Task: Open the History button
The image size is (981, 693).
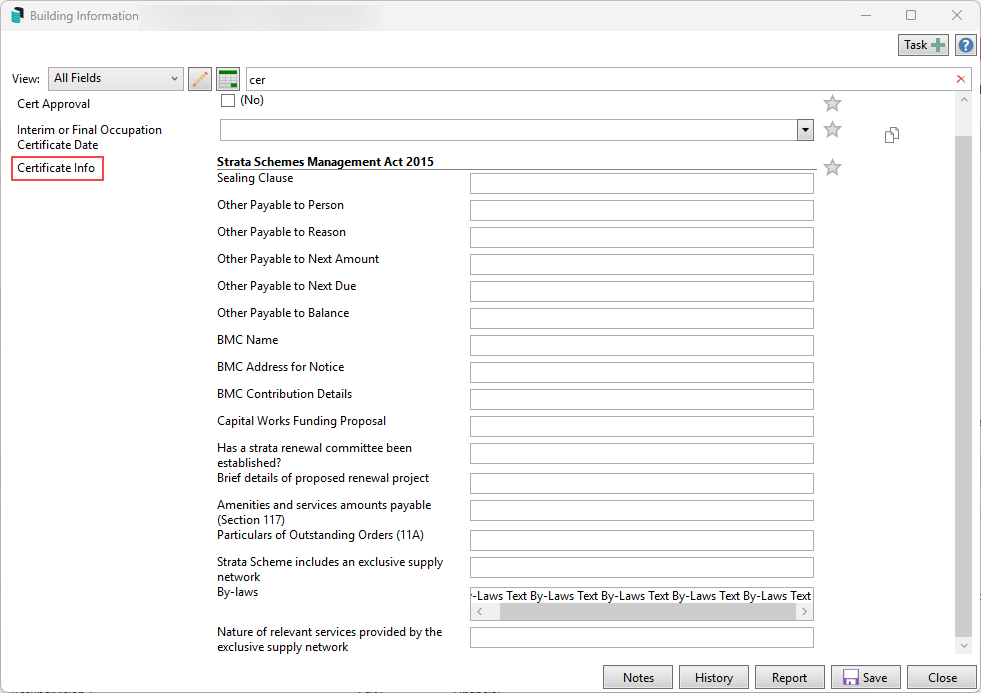Action: coord(713,677)
